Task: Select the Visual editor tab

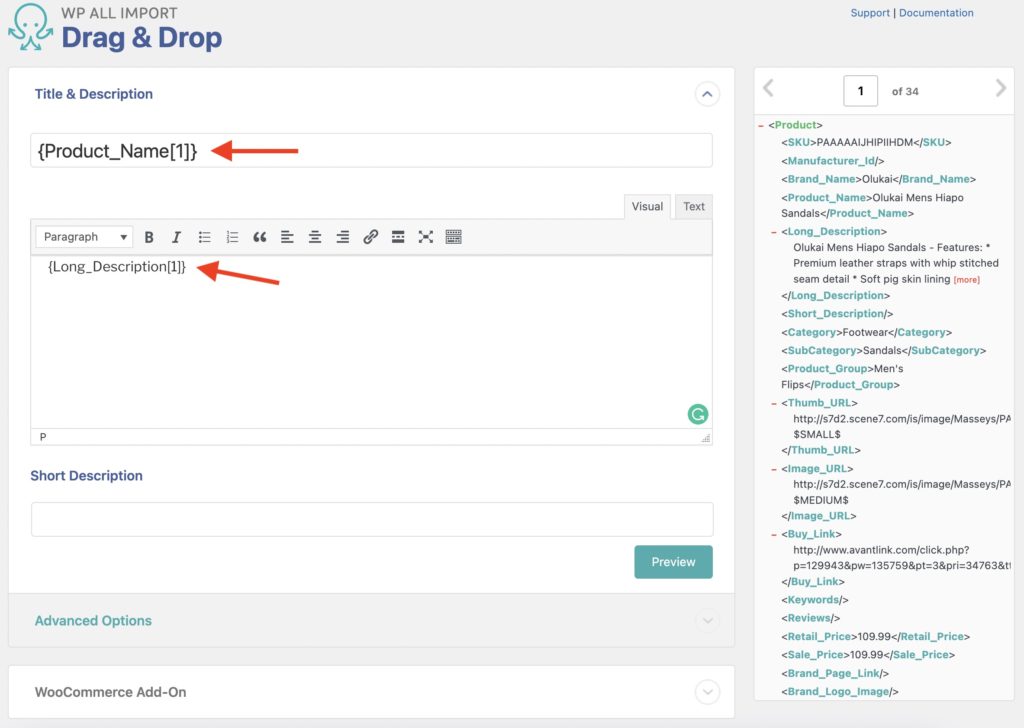Action: (647, 206)
